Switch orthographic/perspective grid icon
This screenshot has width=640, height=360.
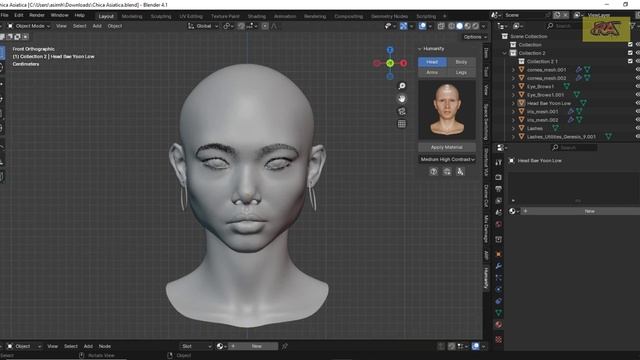402,124
